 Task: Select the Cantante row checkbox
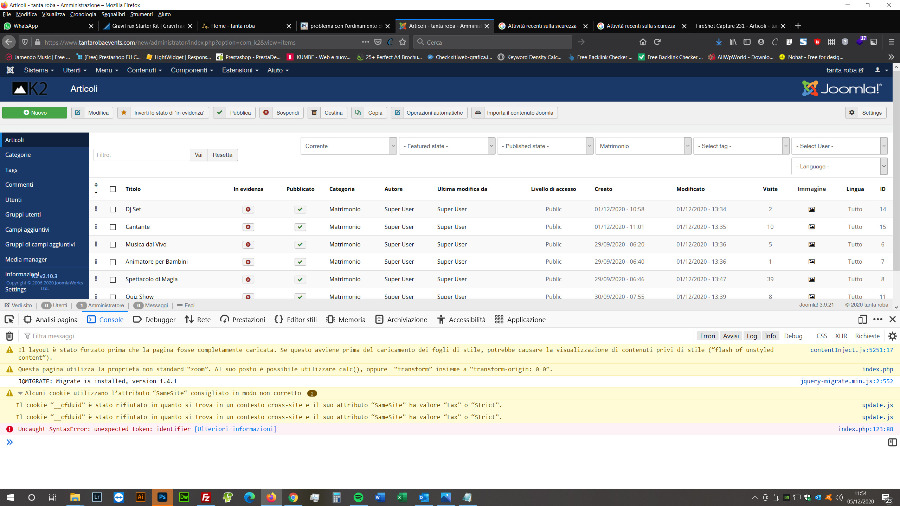coord(113,227)
